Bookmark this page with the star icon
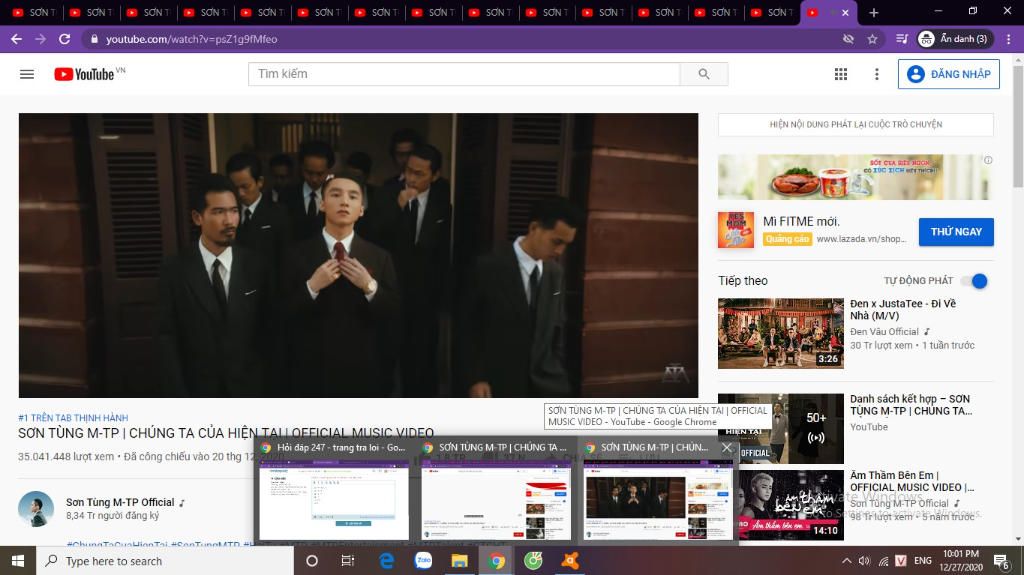 [x=872, y=39]
